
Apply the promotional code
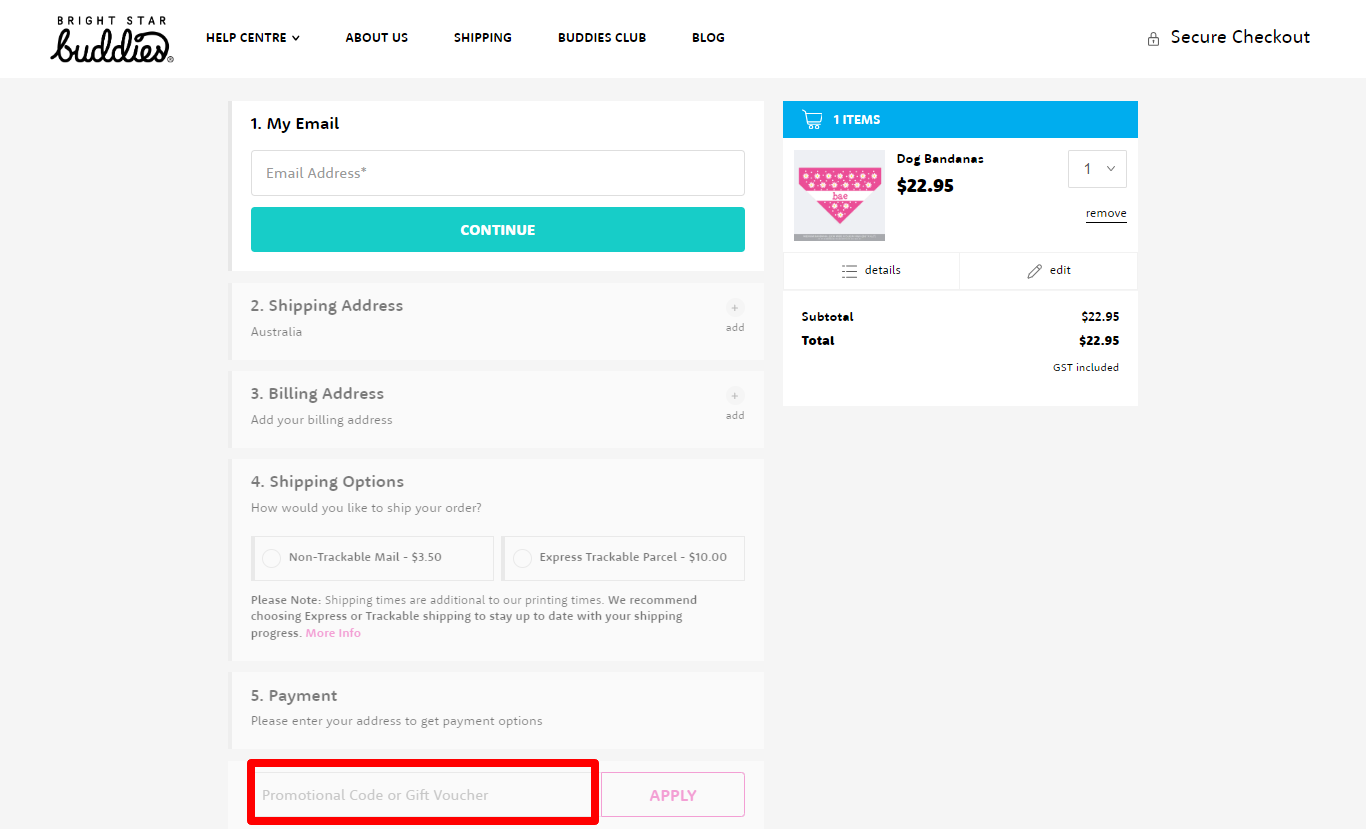coord(672,794)
